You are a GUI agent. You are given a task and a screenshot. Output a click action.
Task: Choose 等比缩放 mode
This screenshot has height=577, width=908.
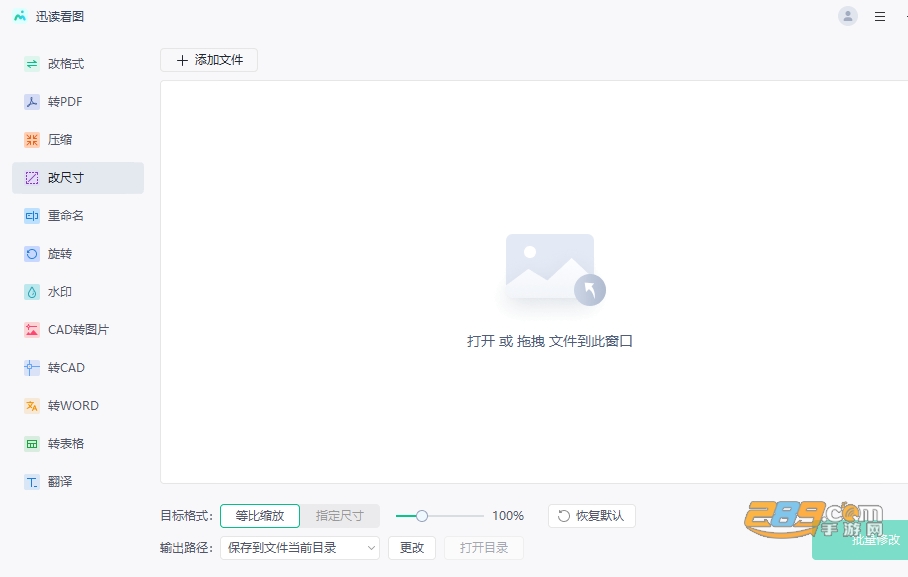pyautogui.click(x=260, y=516)
